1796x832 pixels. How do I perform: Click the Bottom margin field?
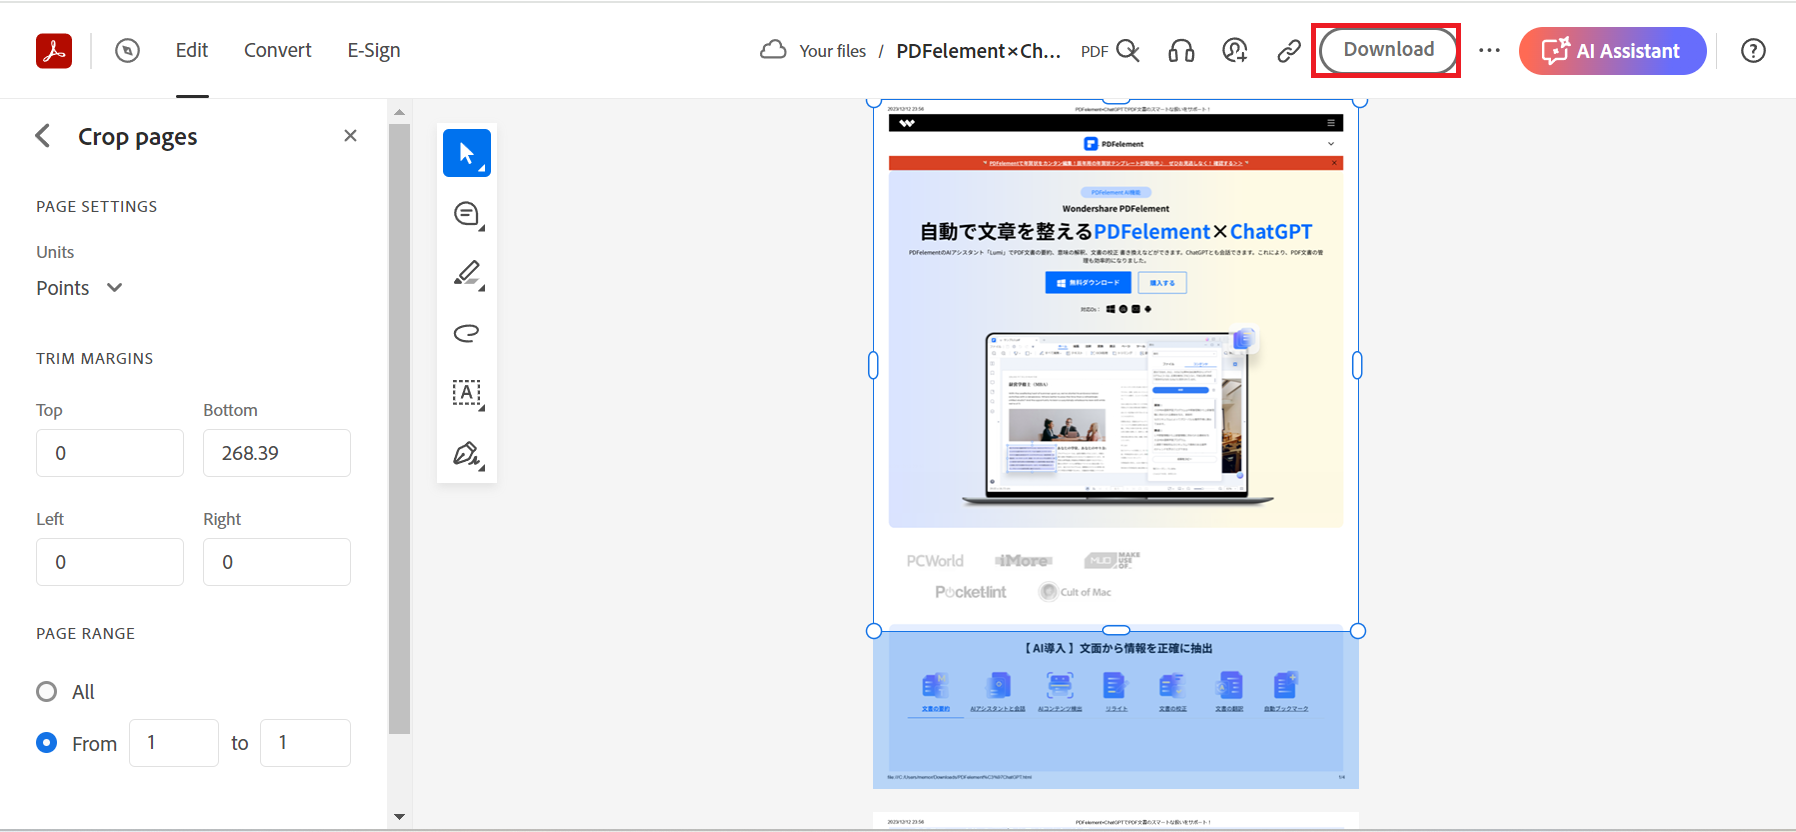277,453
